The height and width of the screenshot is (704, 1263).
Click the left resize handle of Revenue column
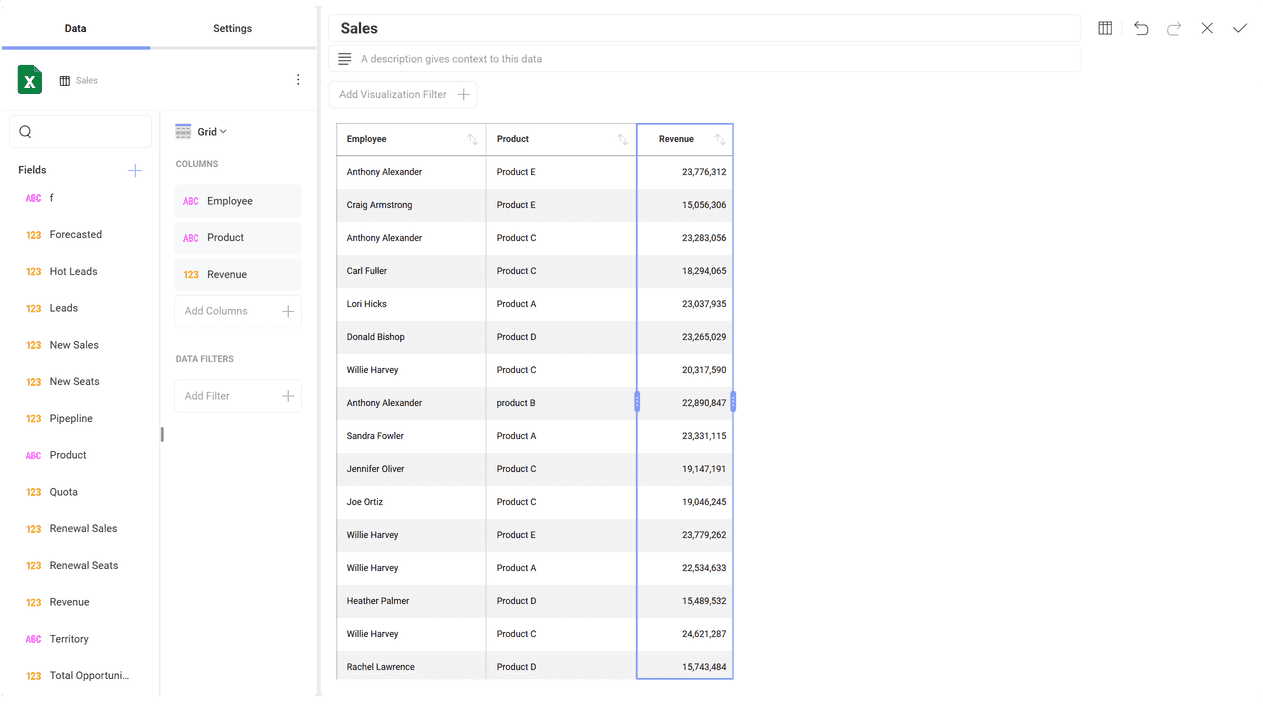tap(637, 402)
